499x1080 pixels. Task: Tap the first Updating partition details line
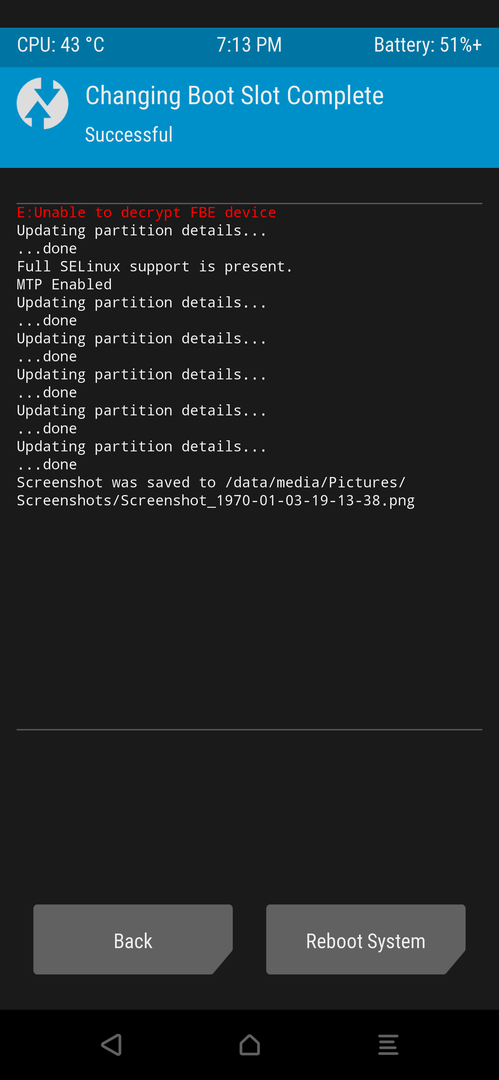(x=141, y=230)
